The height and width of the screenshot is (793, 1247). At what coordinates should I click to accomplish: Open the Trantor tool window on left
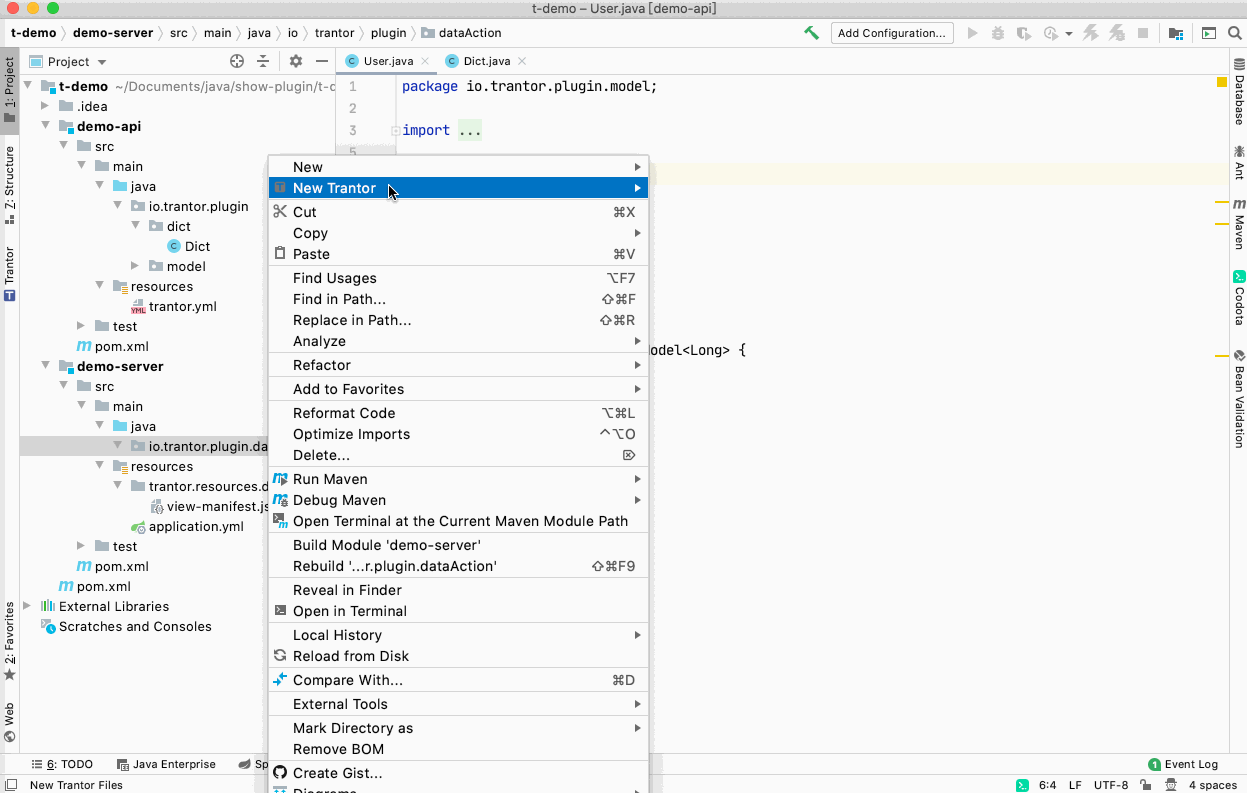(9, 273)
